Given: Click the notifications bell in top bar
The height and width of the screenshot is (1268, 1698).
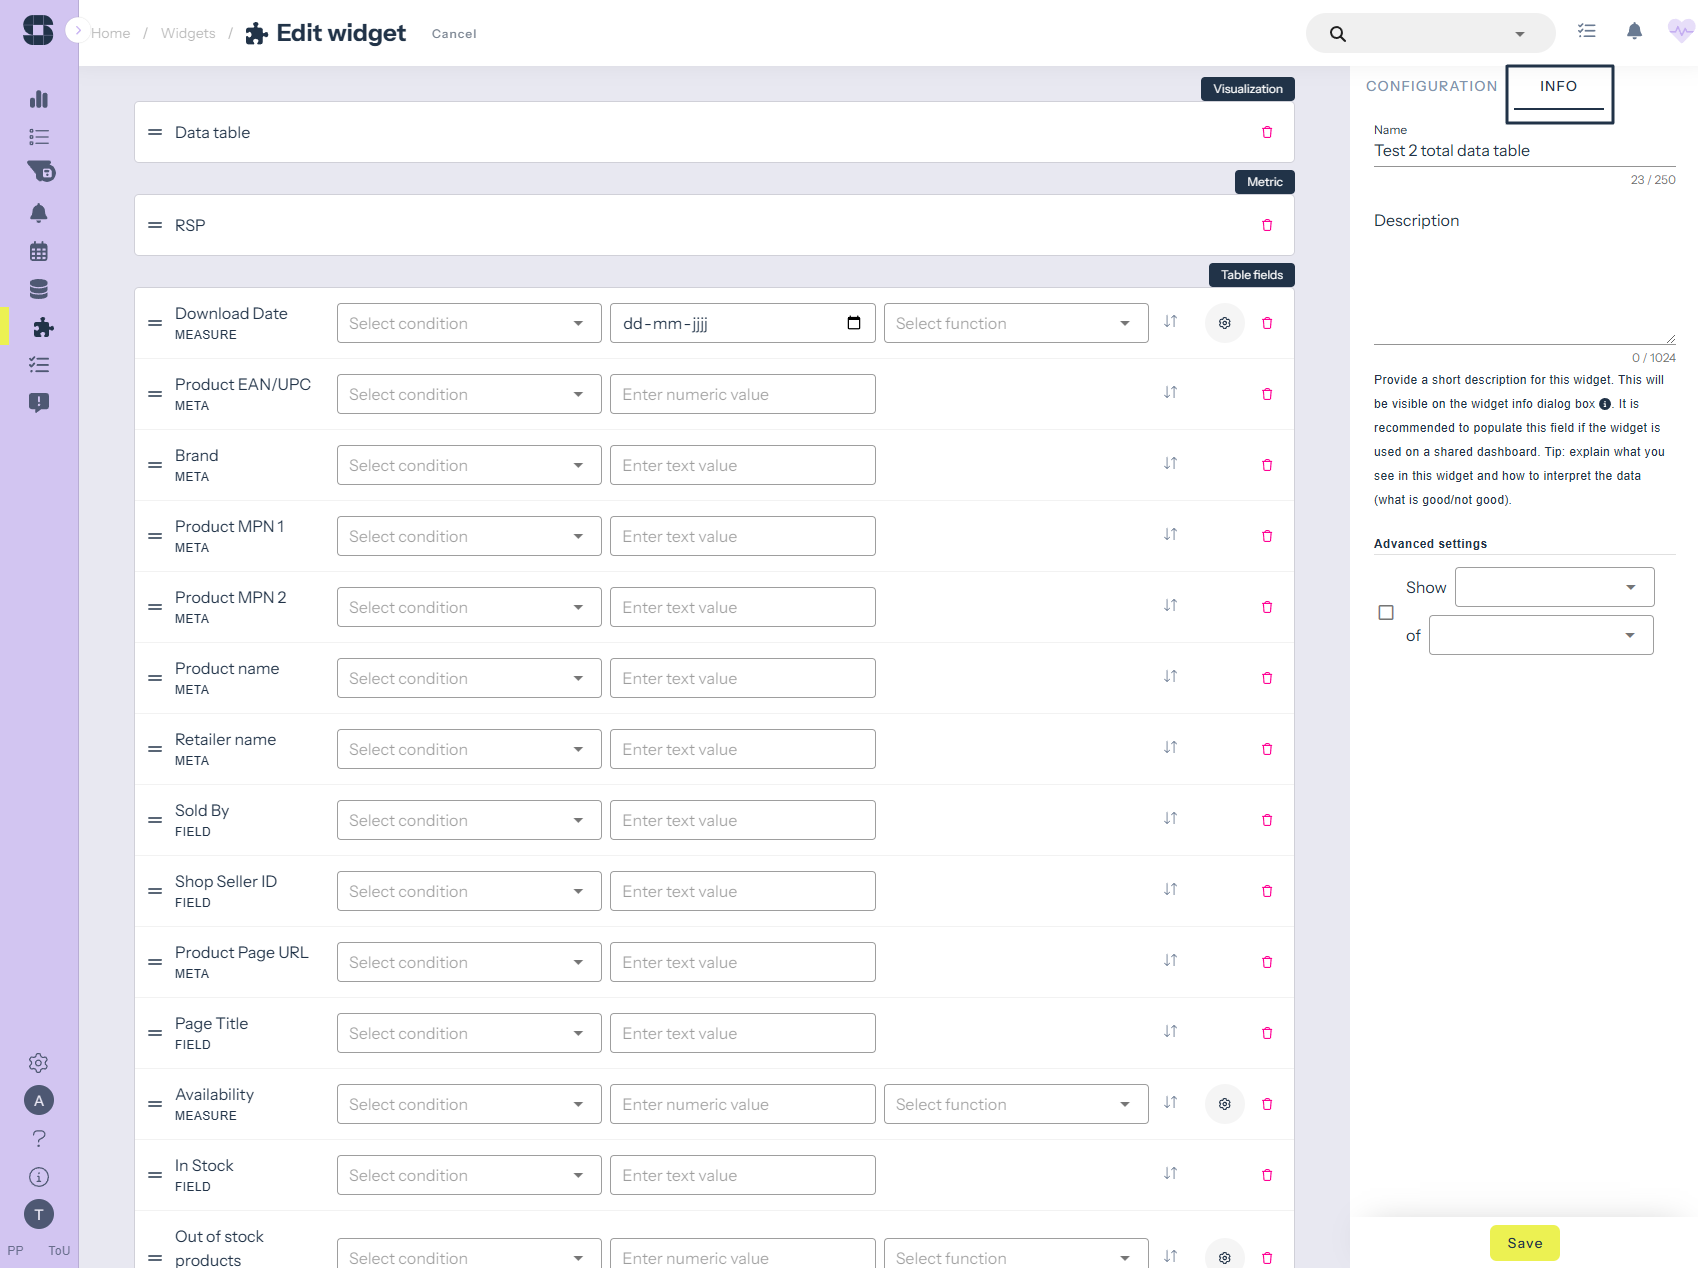Looking at the screenshot, I should [x=1634, y=32].
